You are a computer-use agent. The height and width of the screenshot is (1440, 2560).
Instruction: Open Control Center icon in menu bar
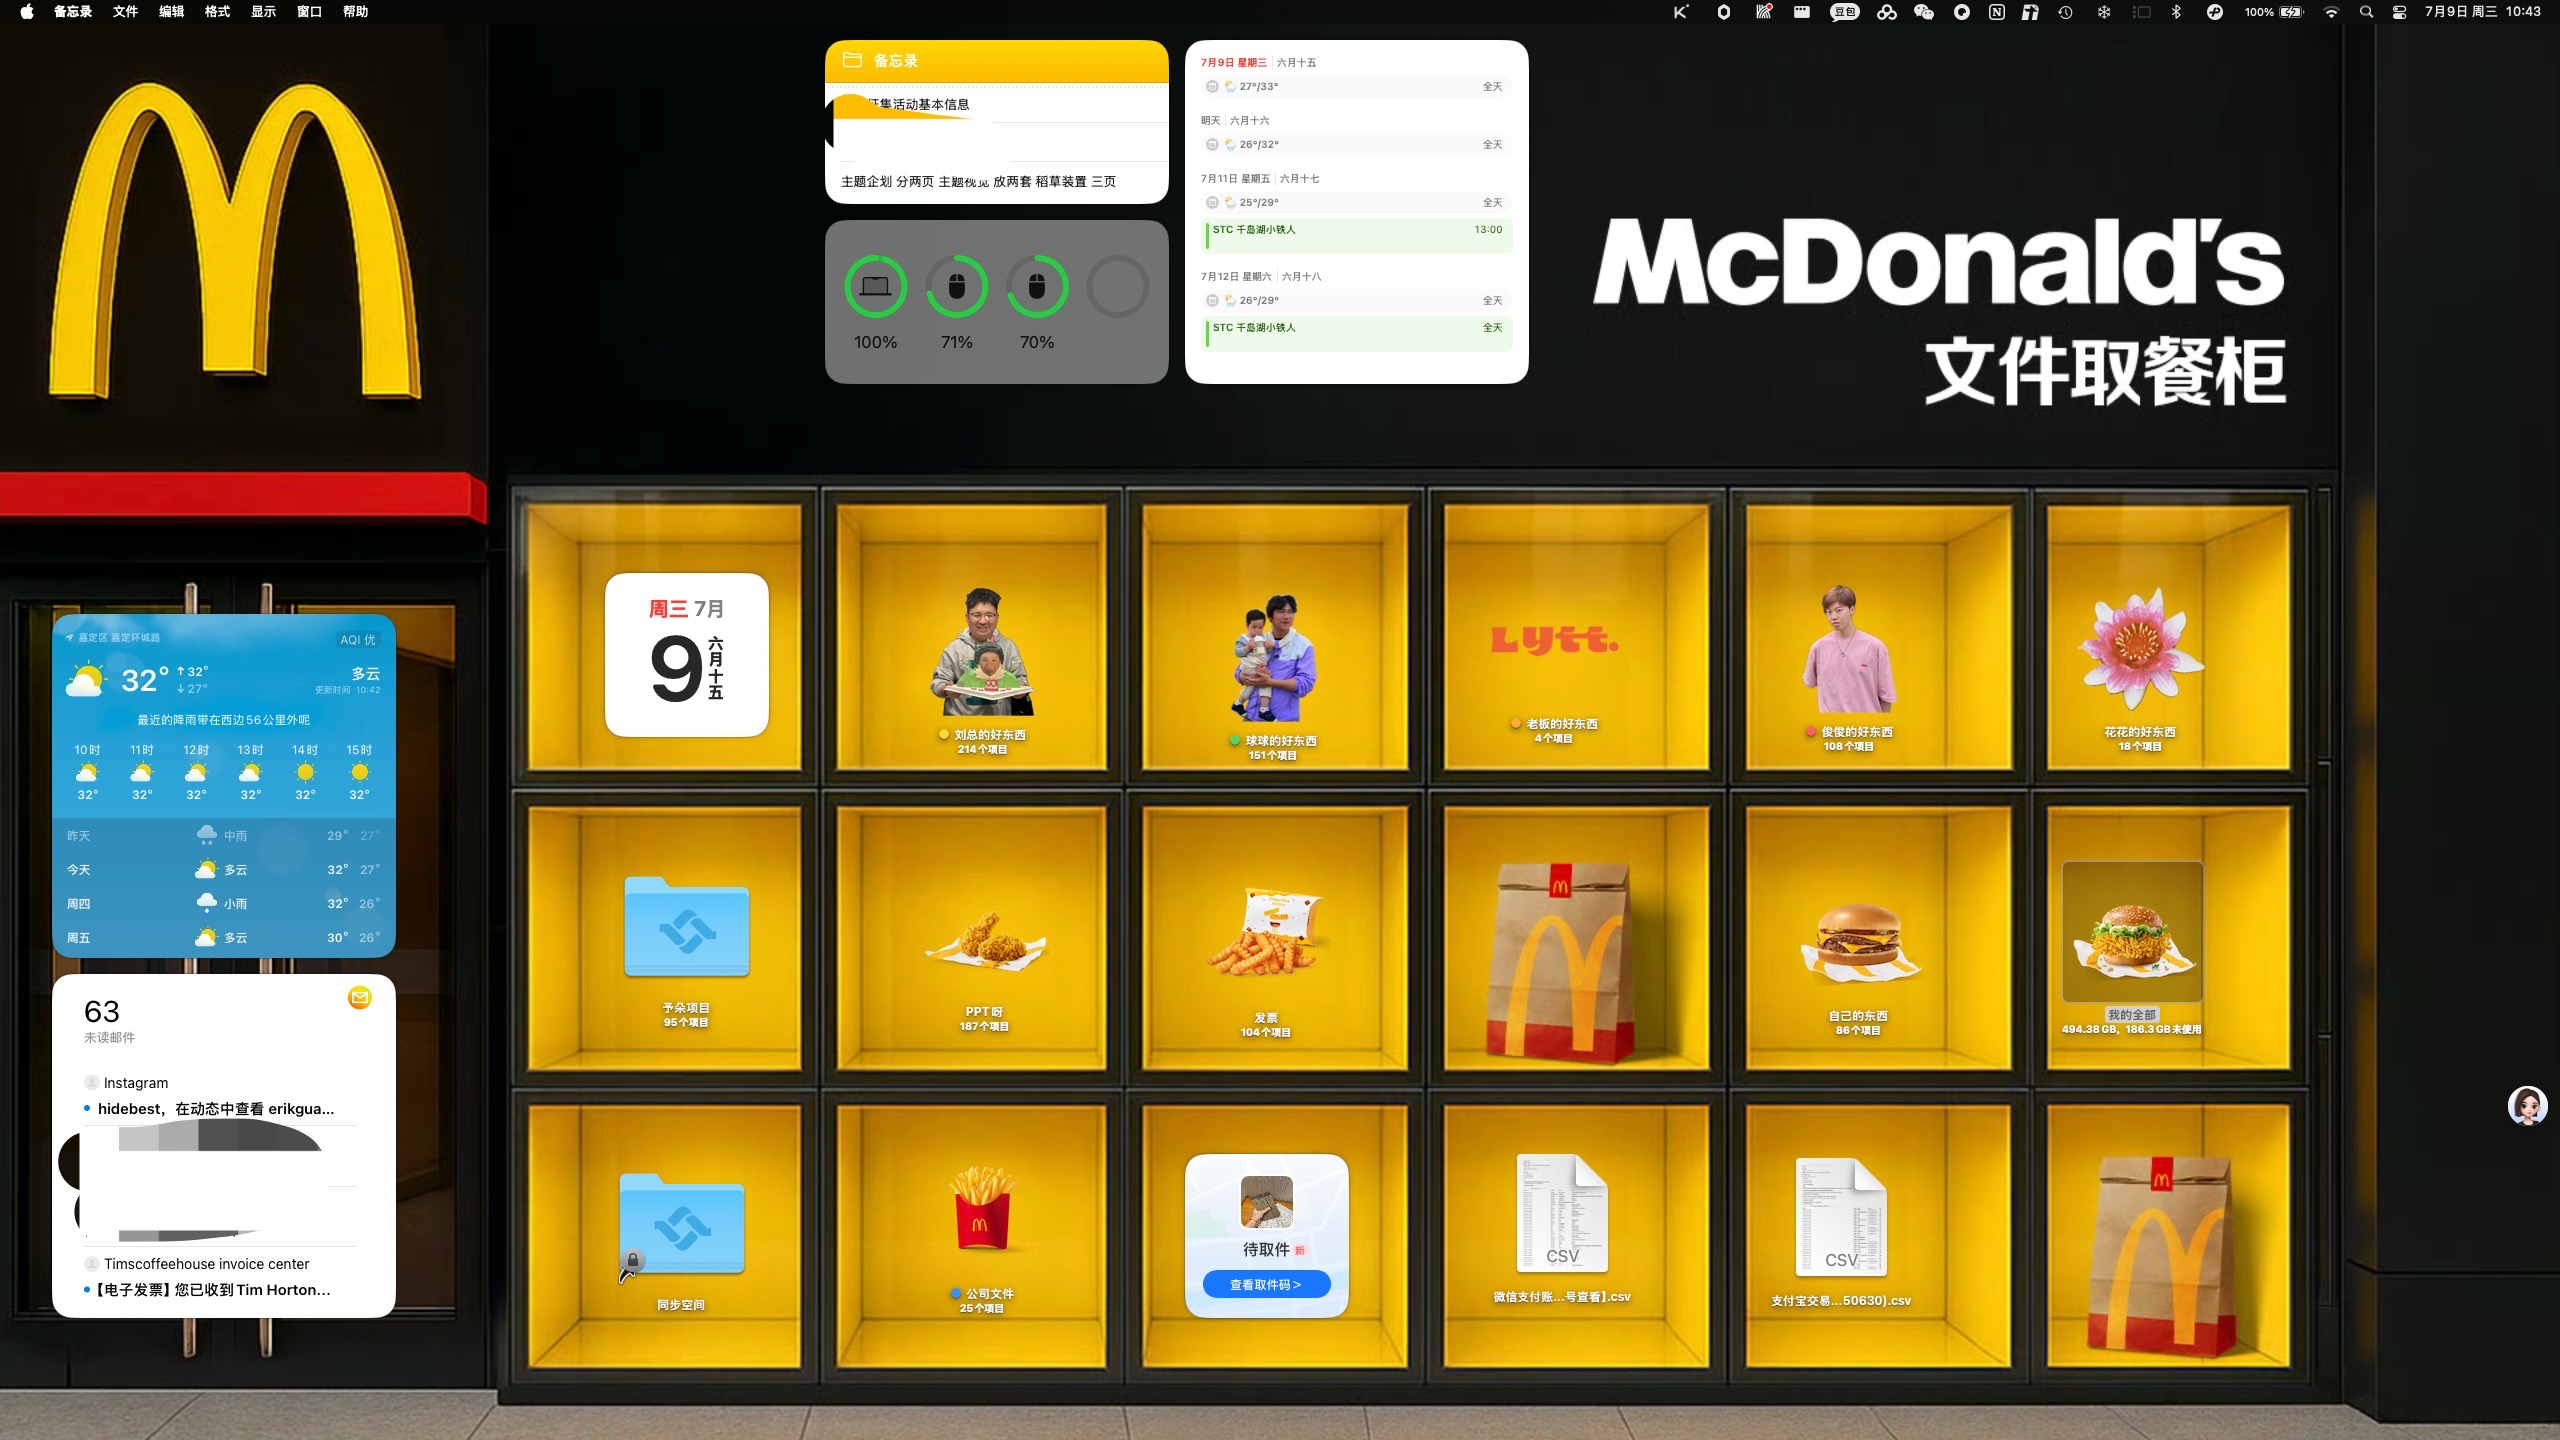point(2399,12)
